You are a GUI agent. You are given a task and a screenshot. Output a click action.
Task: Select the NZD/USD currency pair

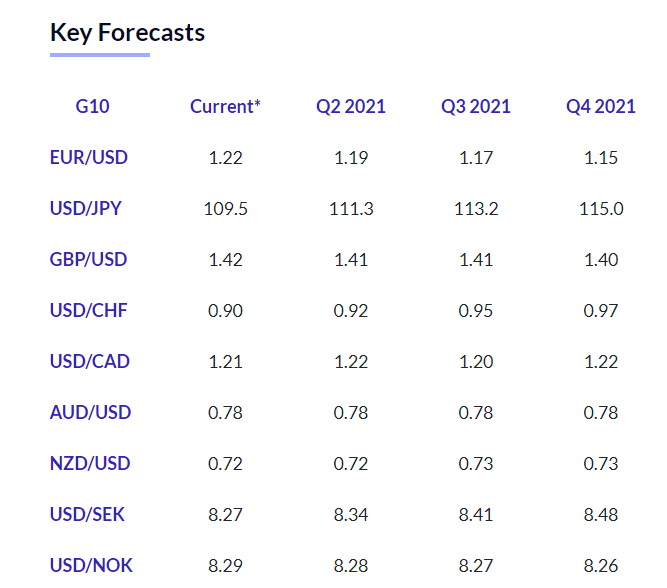[90, 464]
